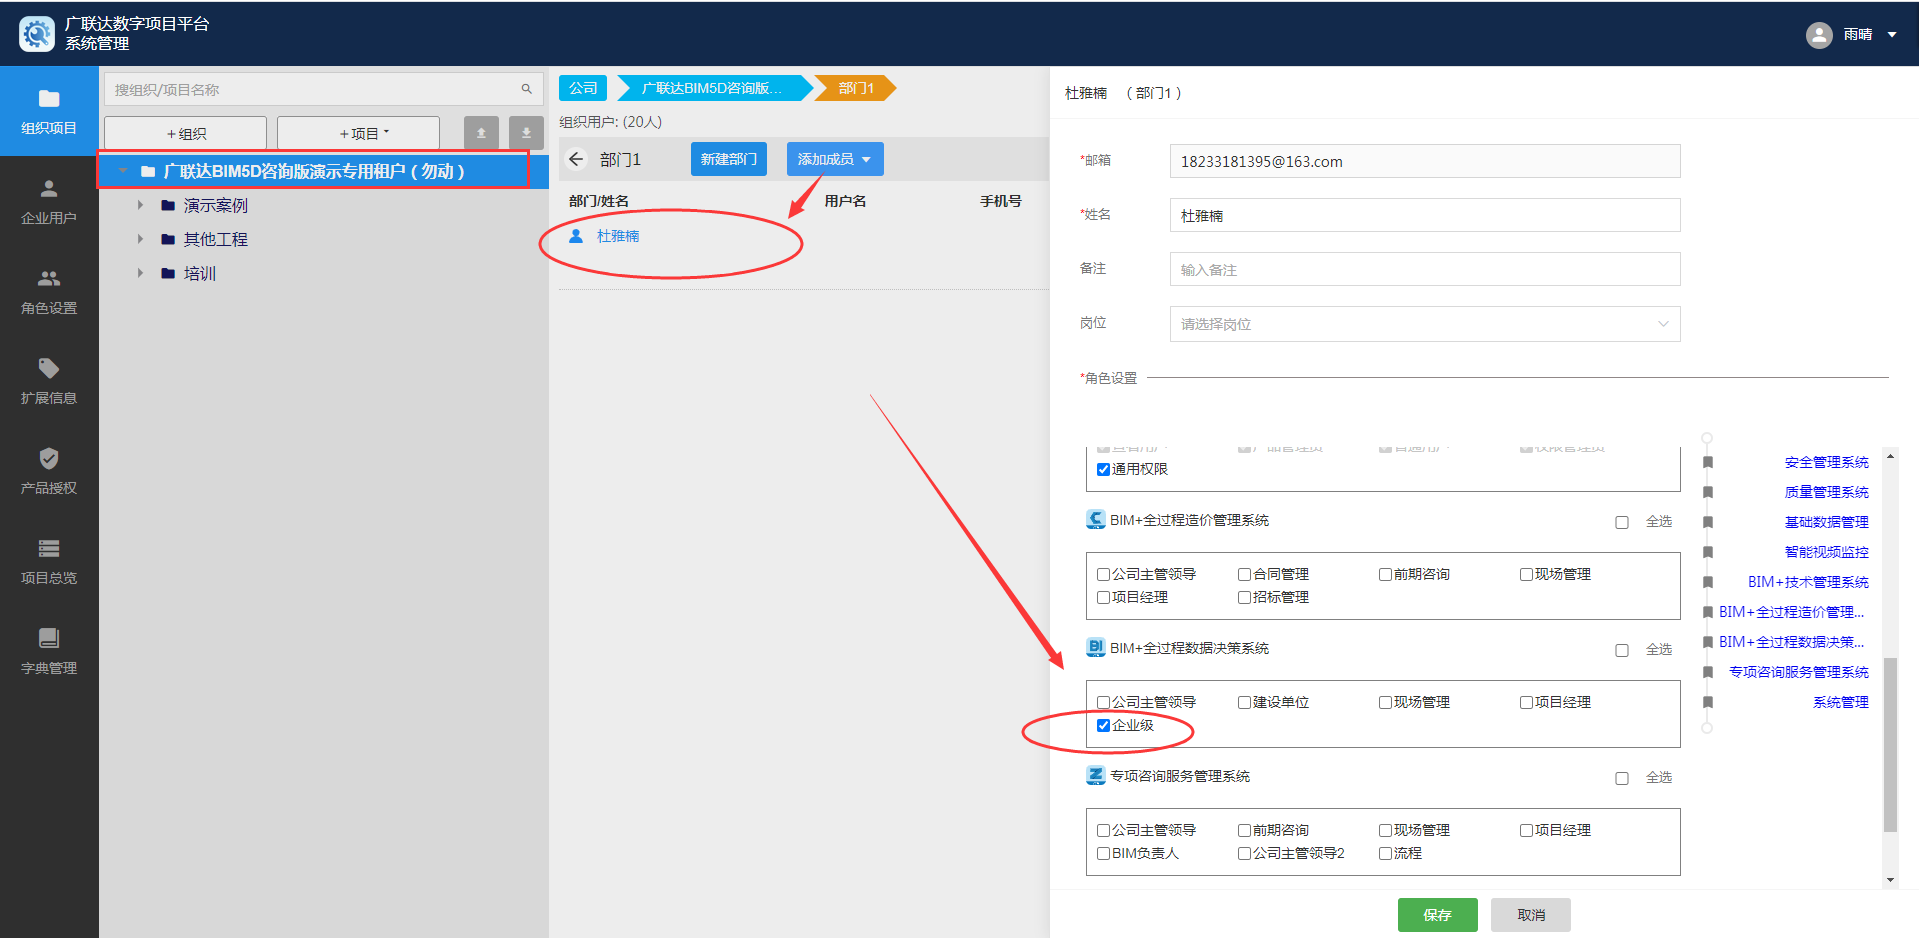Click the bookmark icon beside 安全管理系统
Screen dimensions: 1919x938
pos(1708,462)
